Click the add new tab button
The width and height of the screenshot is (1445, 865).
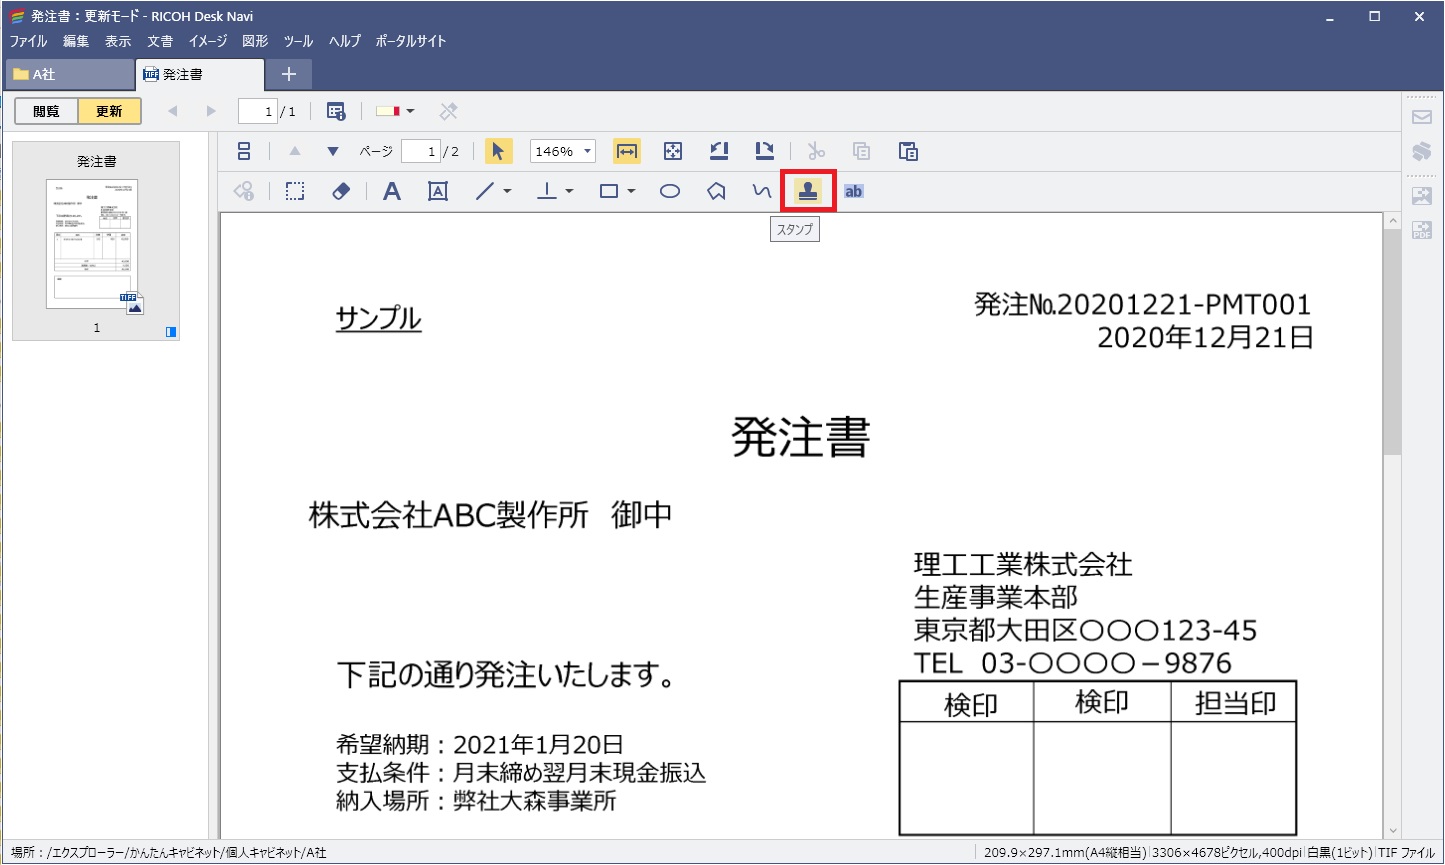click(288, 73)
